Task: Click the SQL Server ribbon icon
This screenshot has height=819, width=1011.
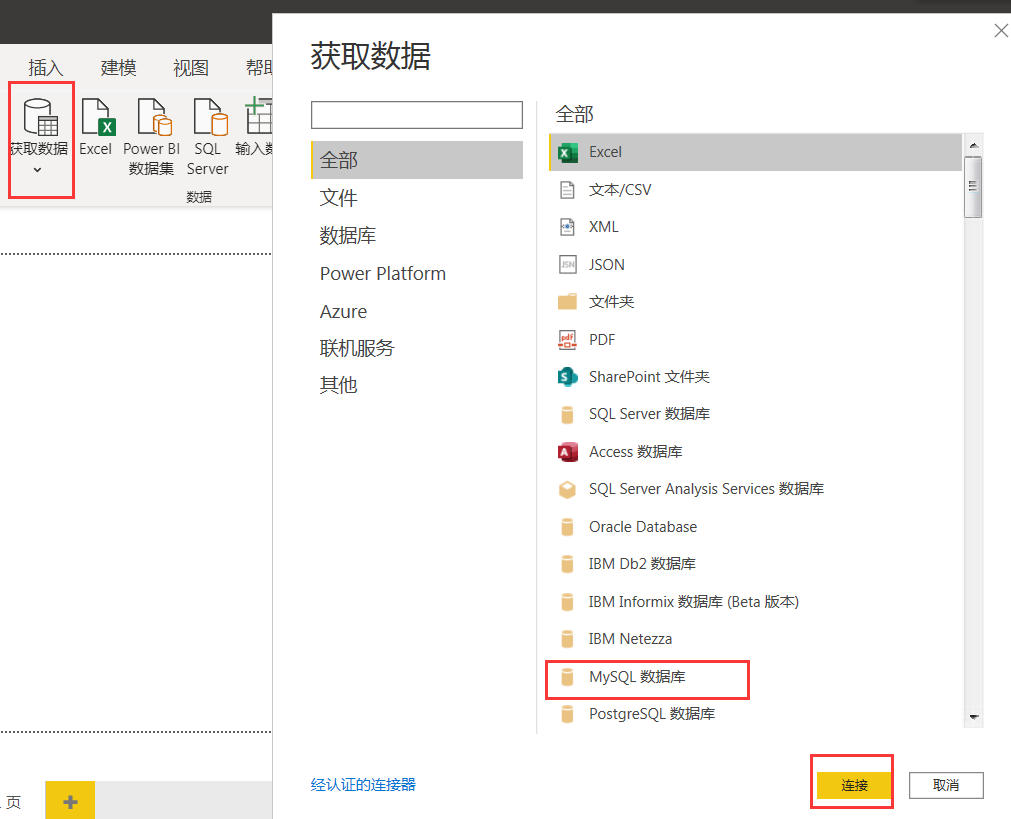Action: point(211,117)
